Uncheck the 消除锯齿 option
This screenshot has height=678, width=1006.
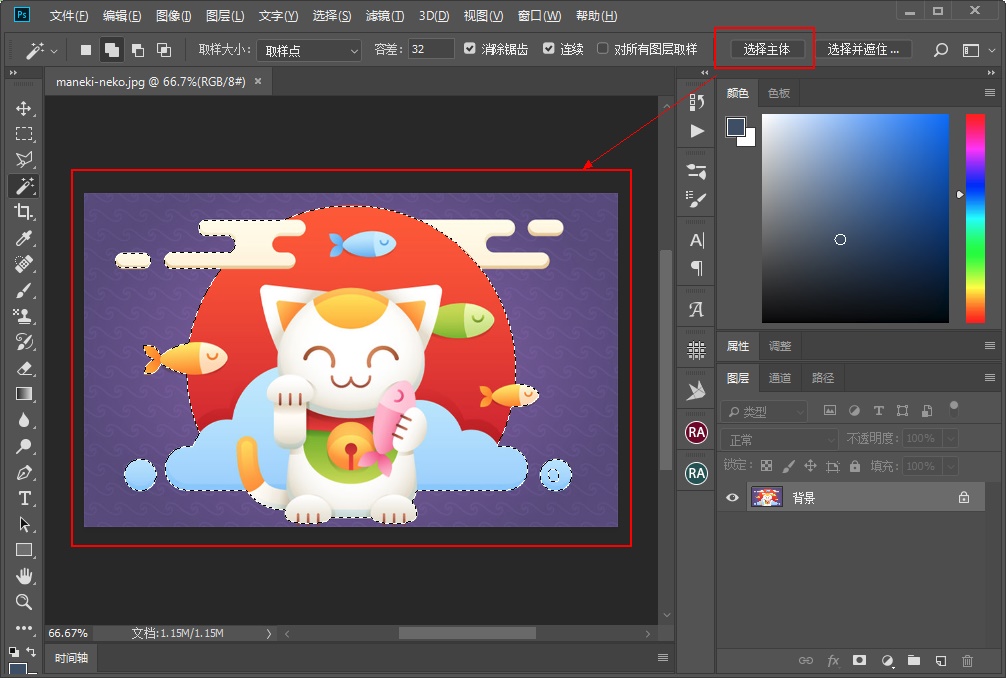click(469, 47)
